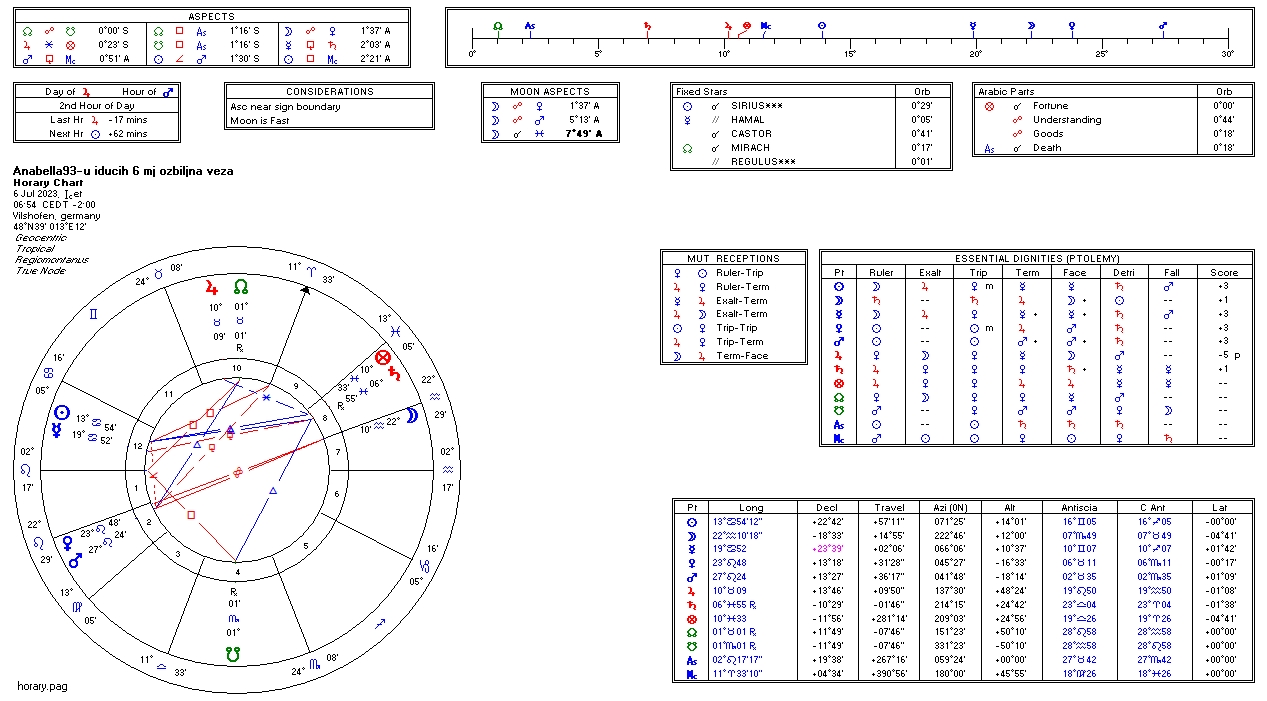Click the Mercury marker on the degree ruler
1267x701 pixels.
(971, 24)
